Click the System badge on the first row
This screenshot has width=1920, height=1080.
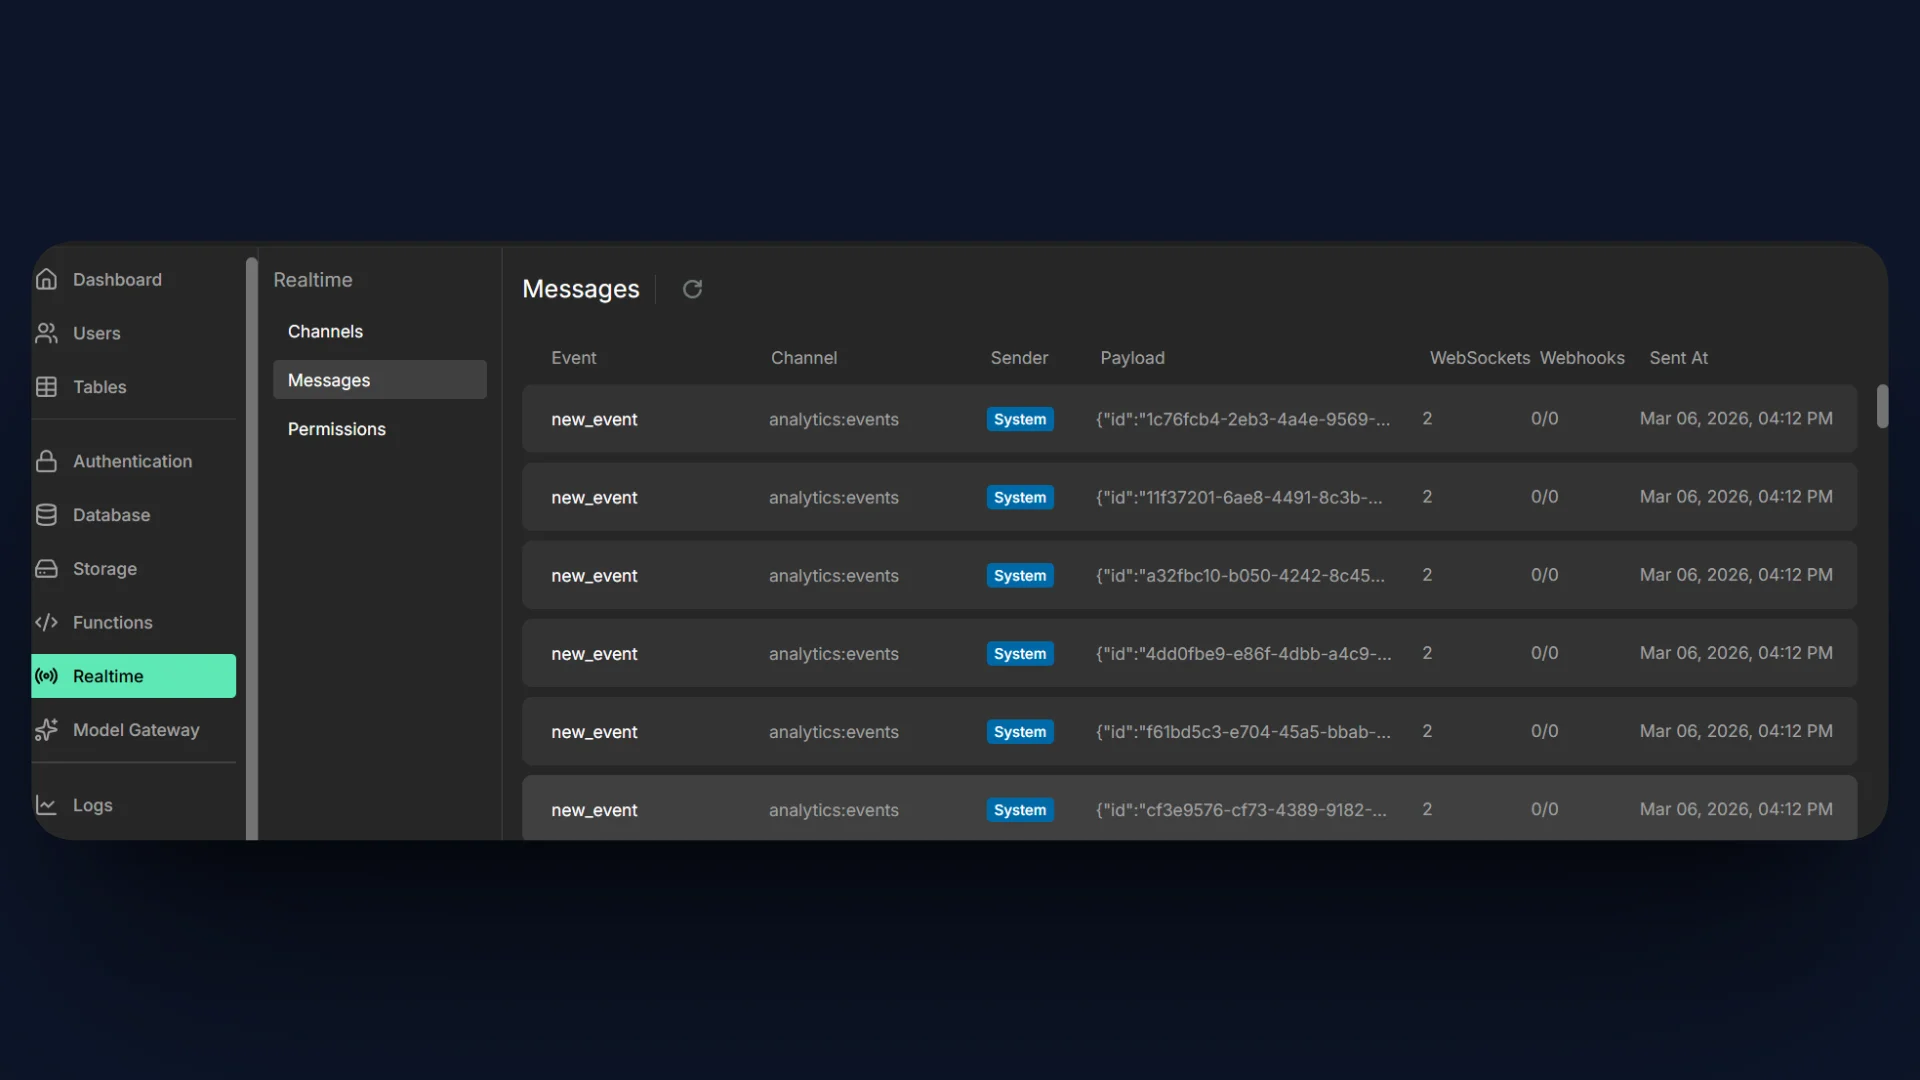1019,419
